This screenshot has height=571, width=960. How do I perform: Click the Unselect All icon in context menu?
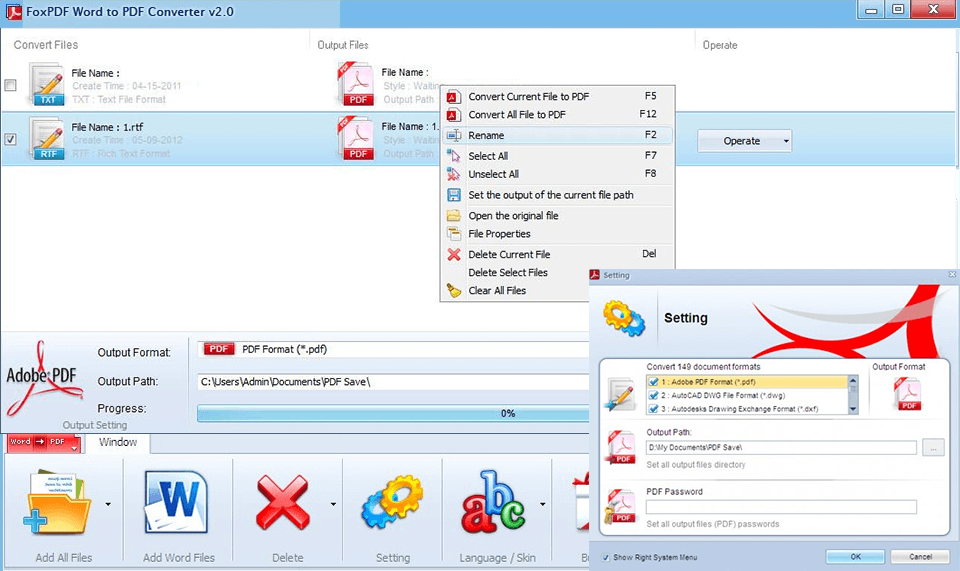pos(454,174)
